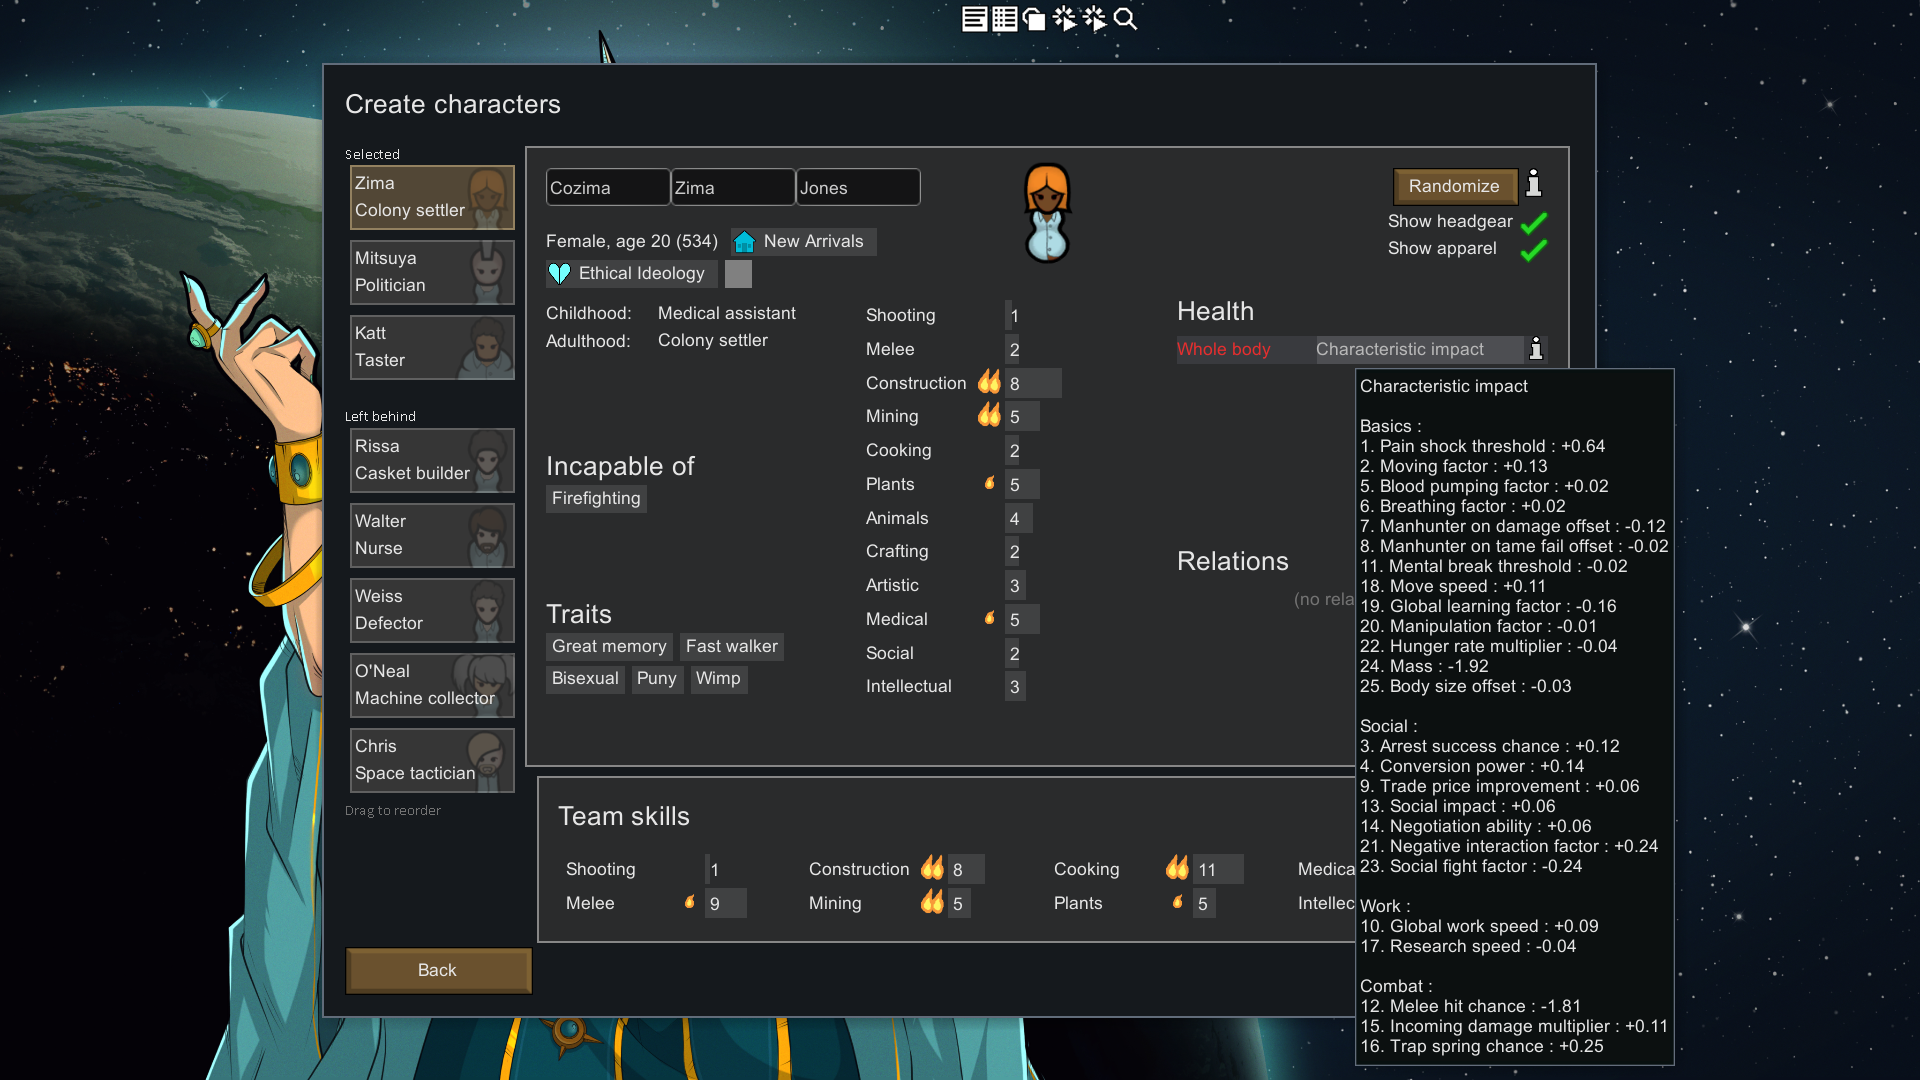The width and height of the screenshot is (1920, 1080).
Task: Open the magnifying glass search icon
Action: 1125,19
